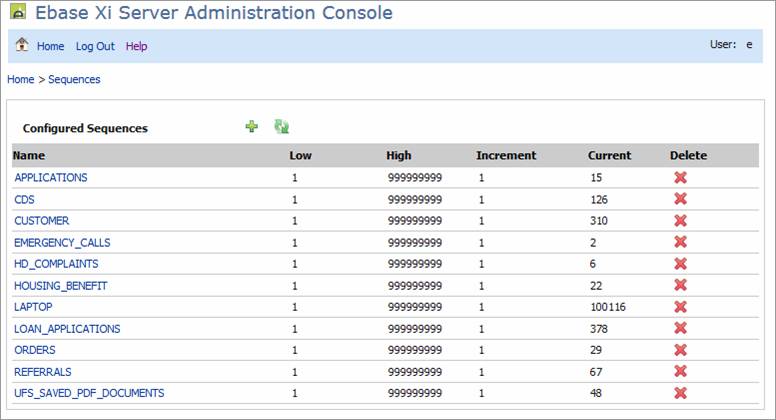This screenshot has width=776, height=420.
Task: Open the REFERRALS sequence
Action: point(43,372)
